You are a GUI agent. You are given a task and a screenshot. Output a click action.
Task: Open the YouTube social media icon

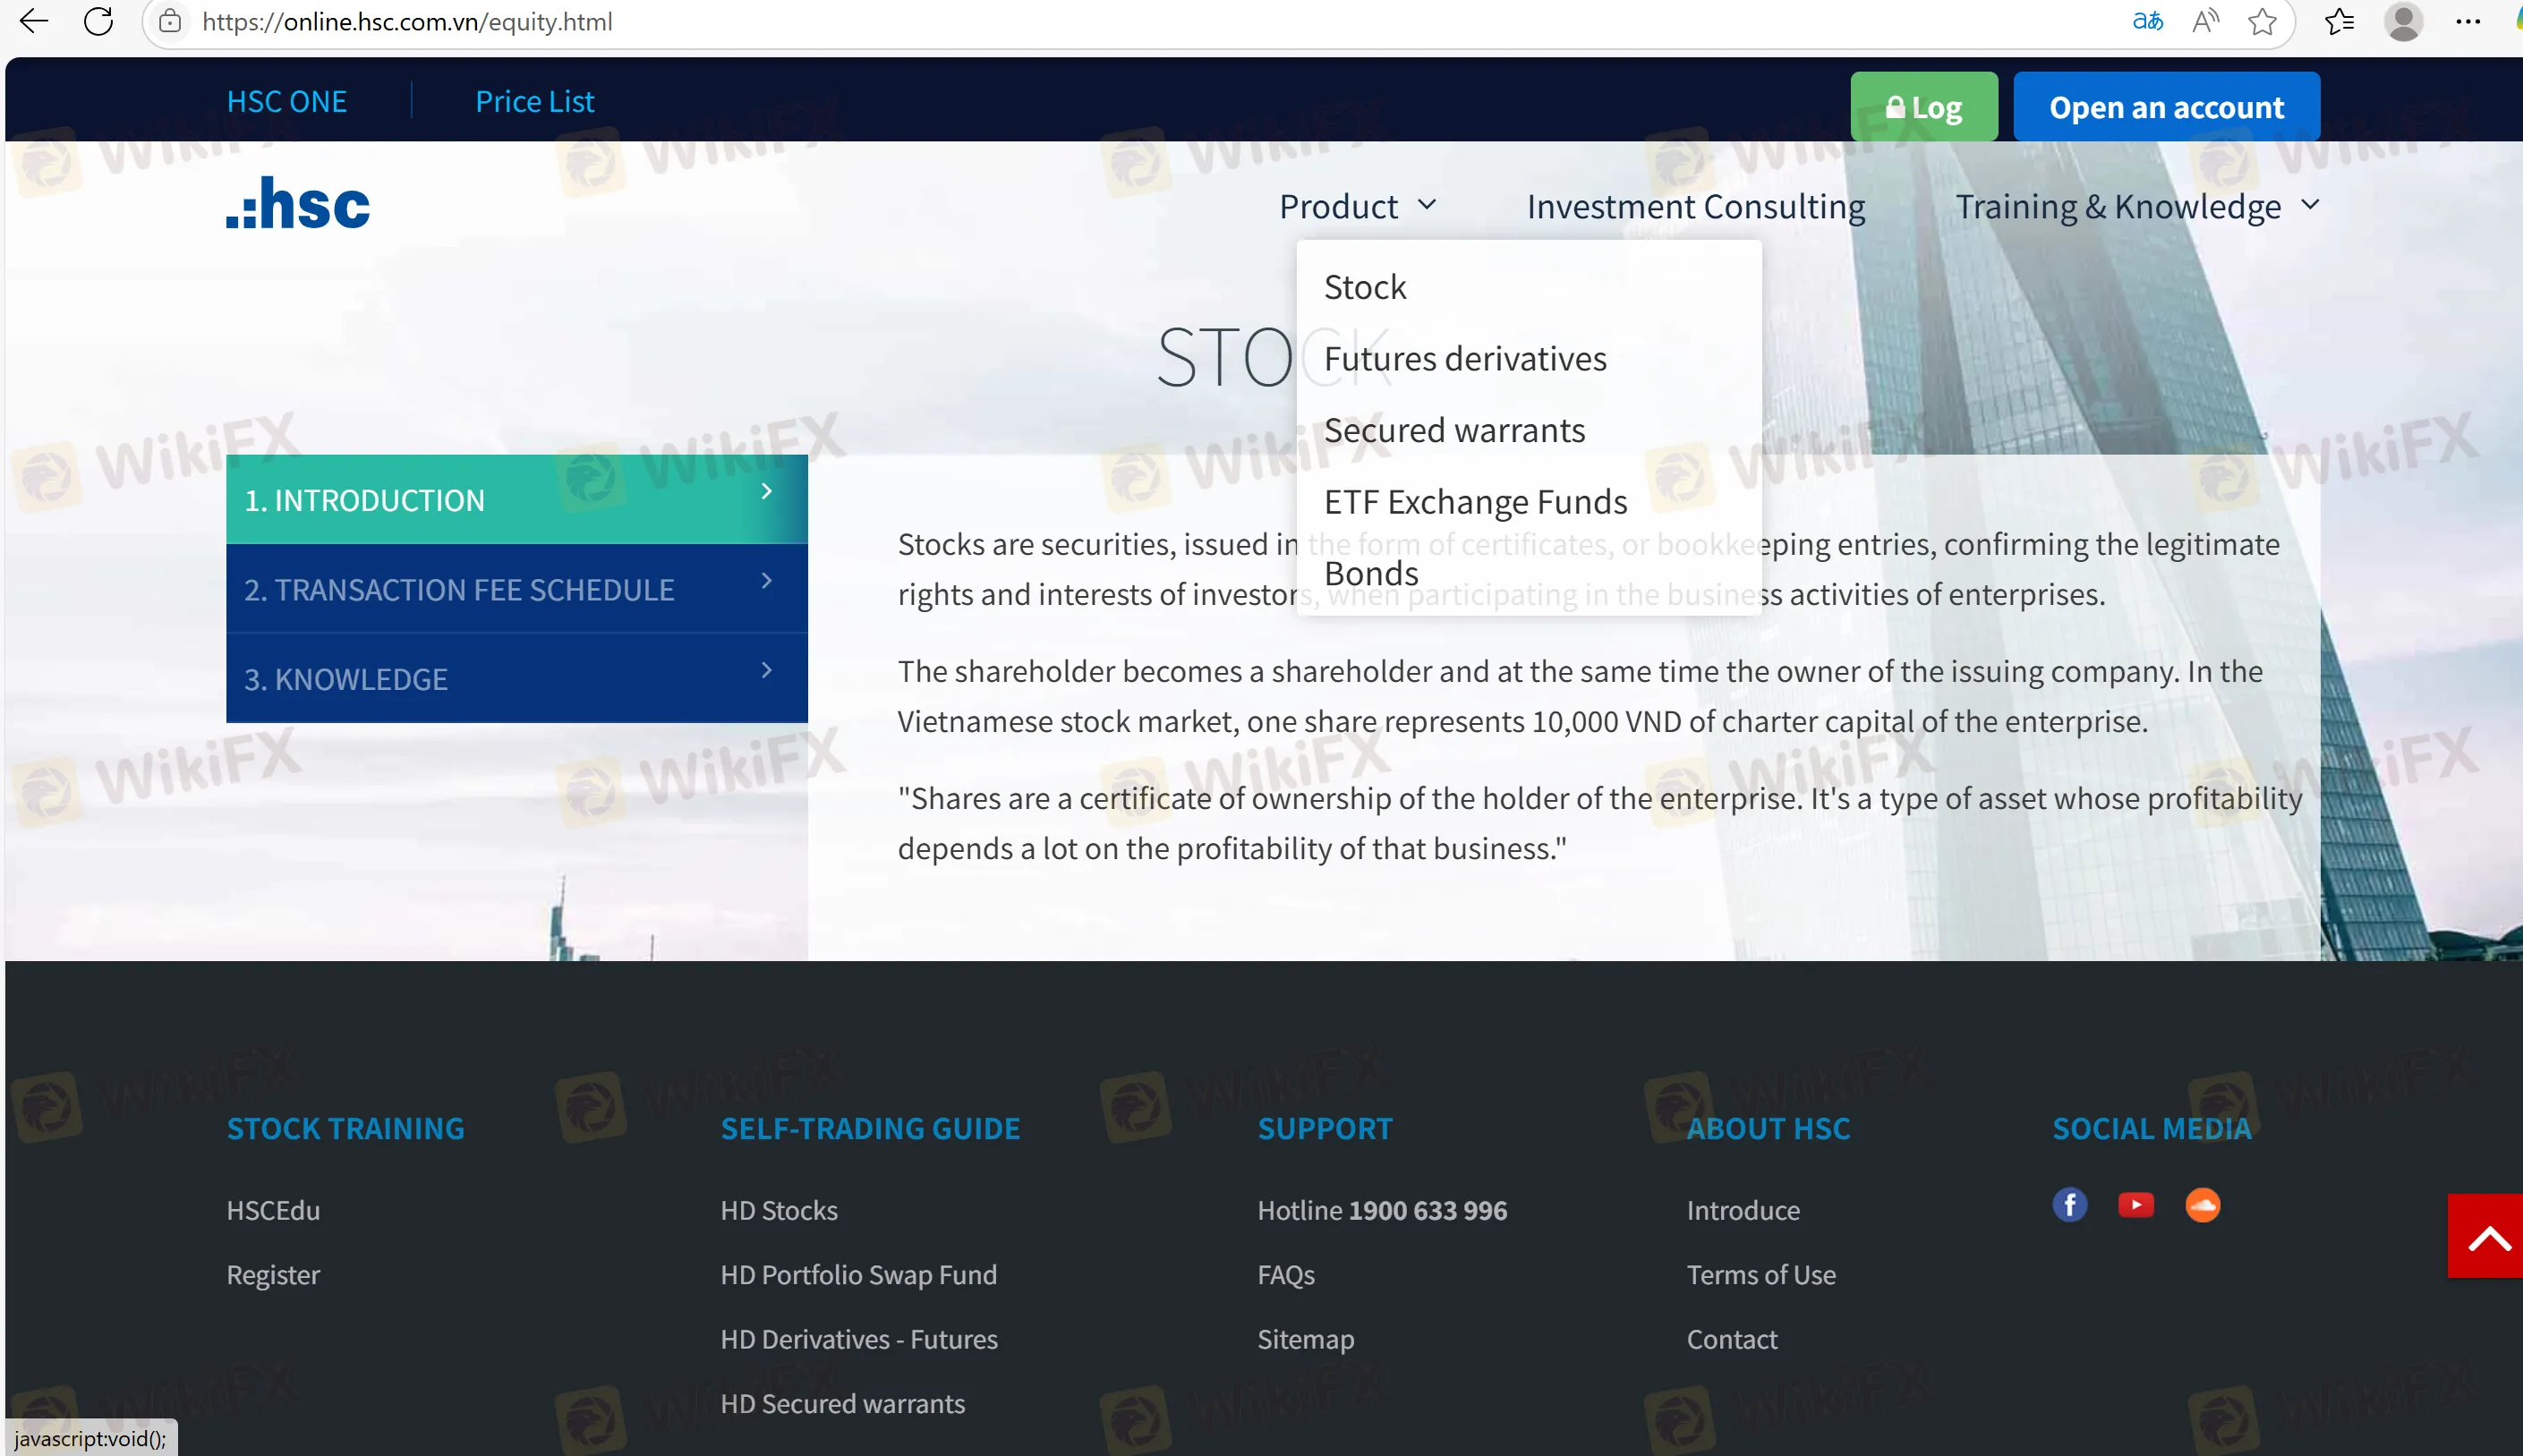2135,1205
